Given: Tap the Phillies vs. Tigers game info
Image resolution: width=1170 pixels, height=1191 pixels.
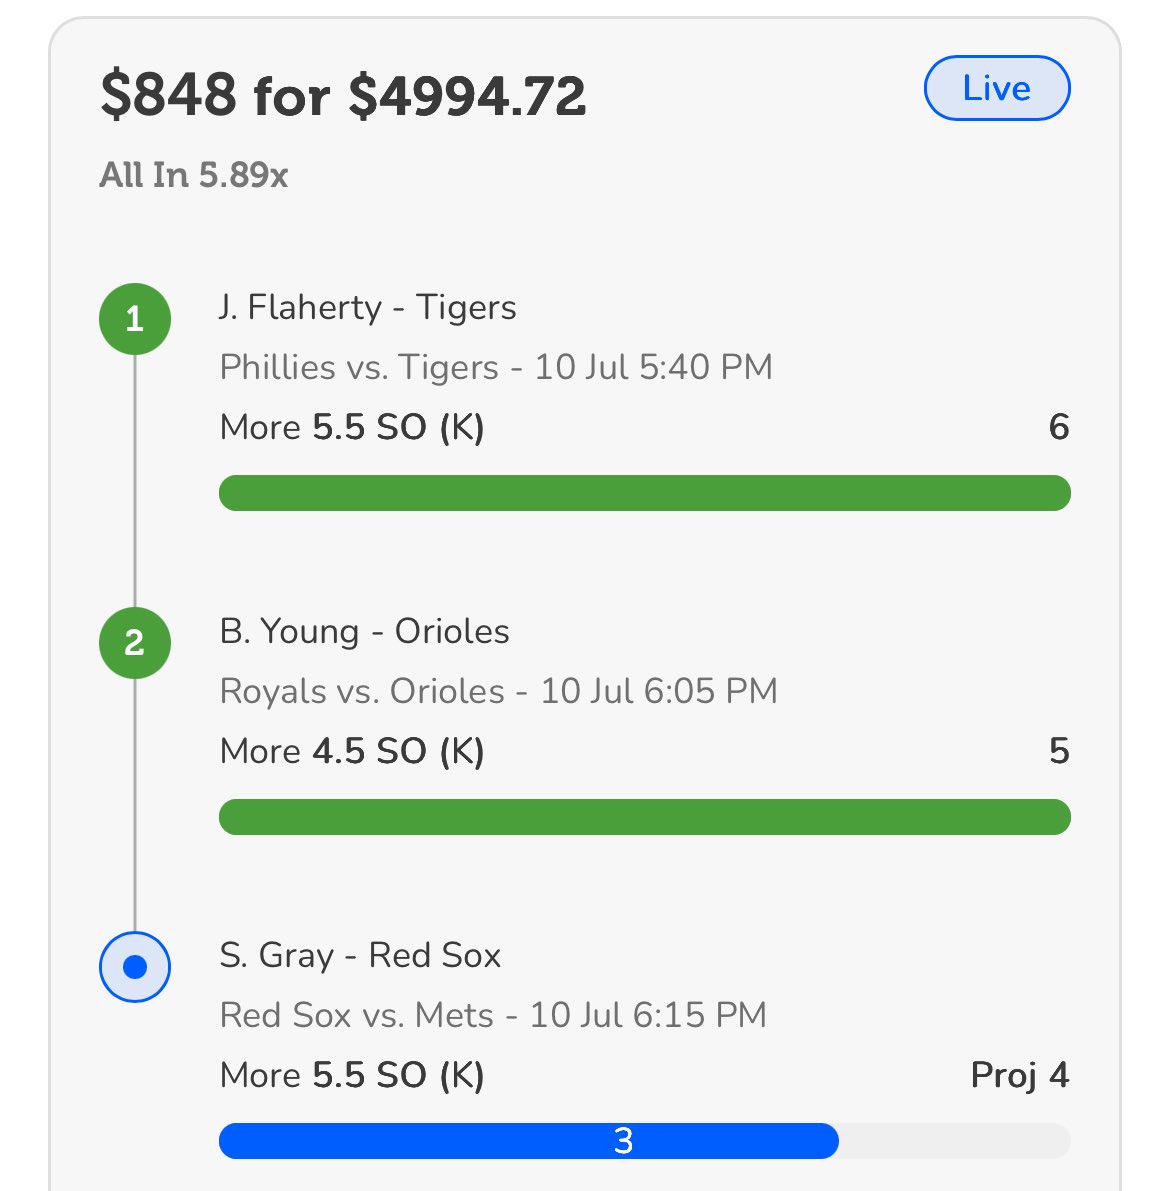Looking at the screenshot, I should tap(496, 368).
